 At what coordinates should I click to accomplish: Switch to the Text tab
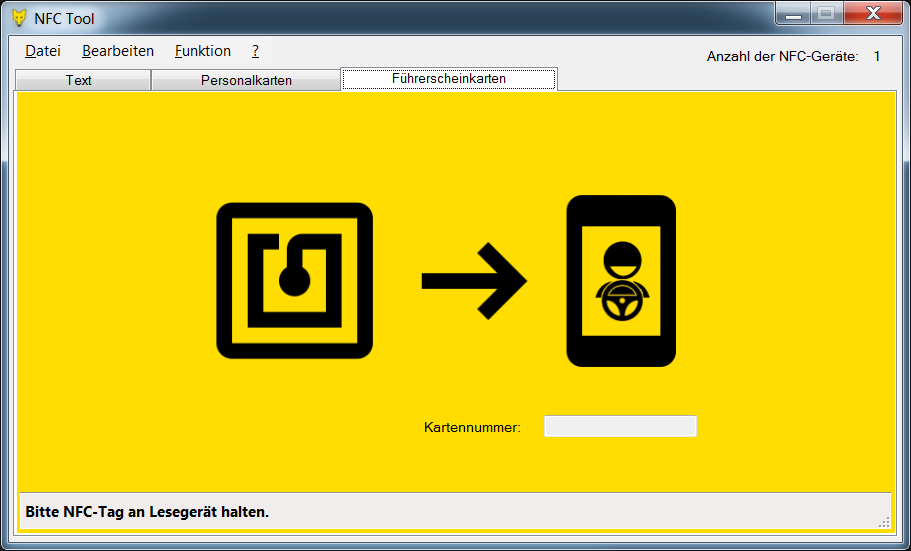click(79, 81)
